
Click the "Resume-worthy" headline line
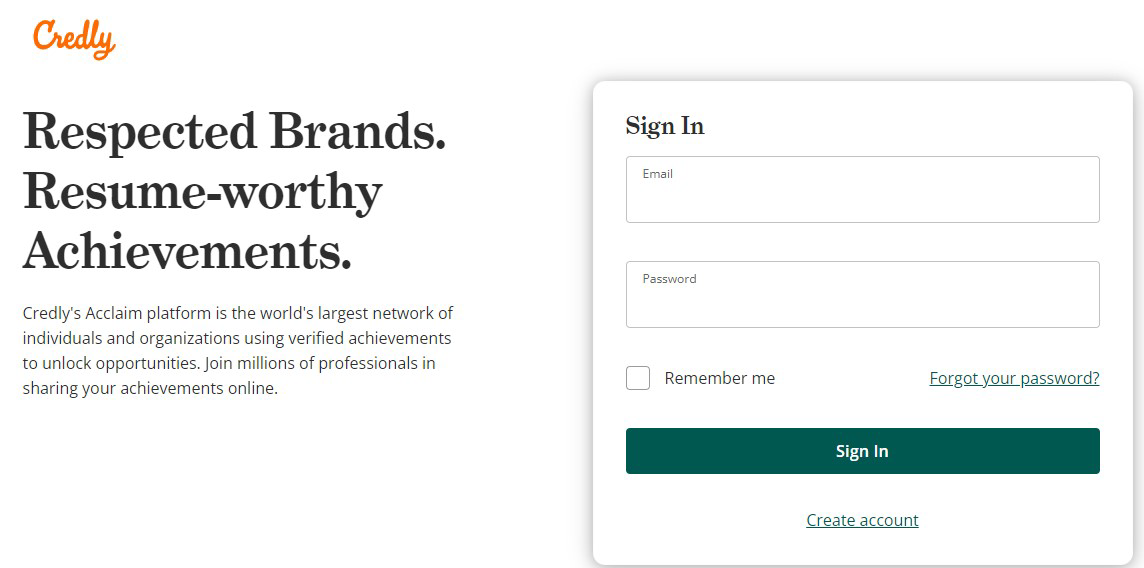(202, 191)
